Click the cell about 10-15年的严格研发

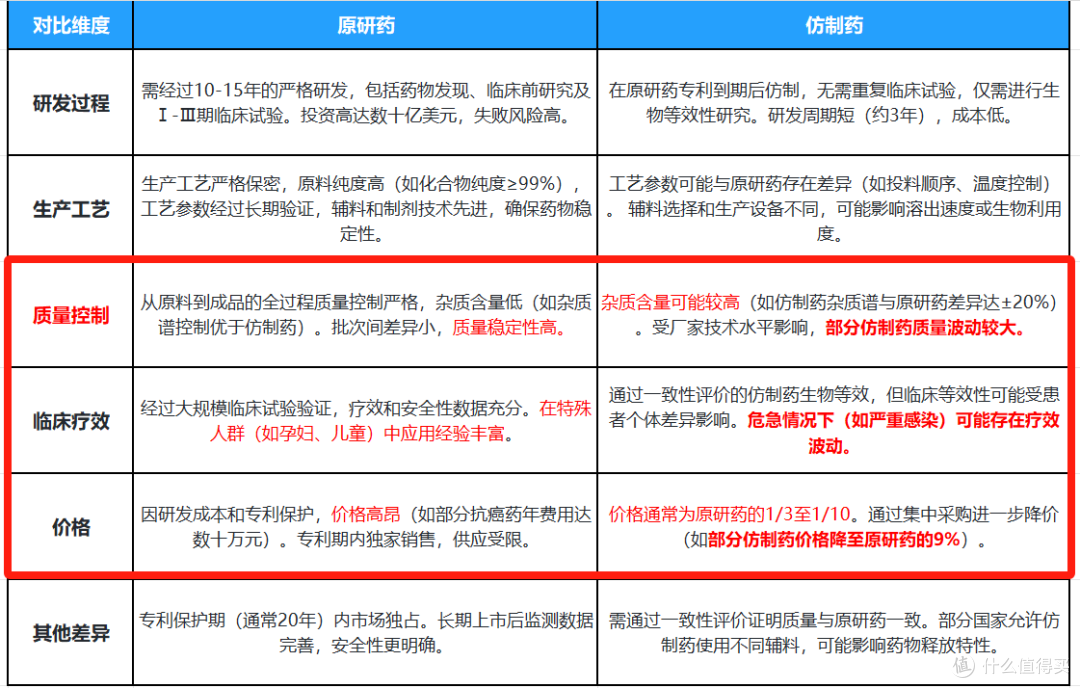click(365, 103)
